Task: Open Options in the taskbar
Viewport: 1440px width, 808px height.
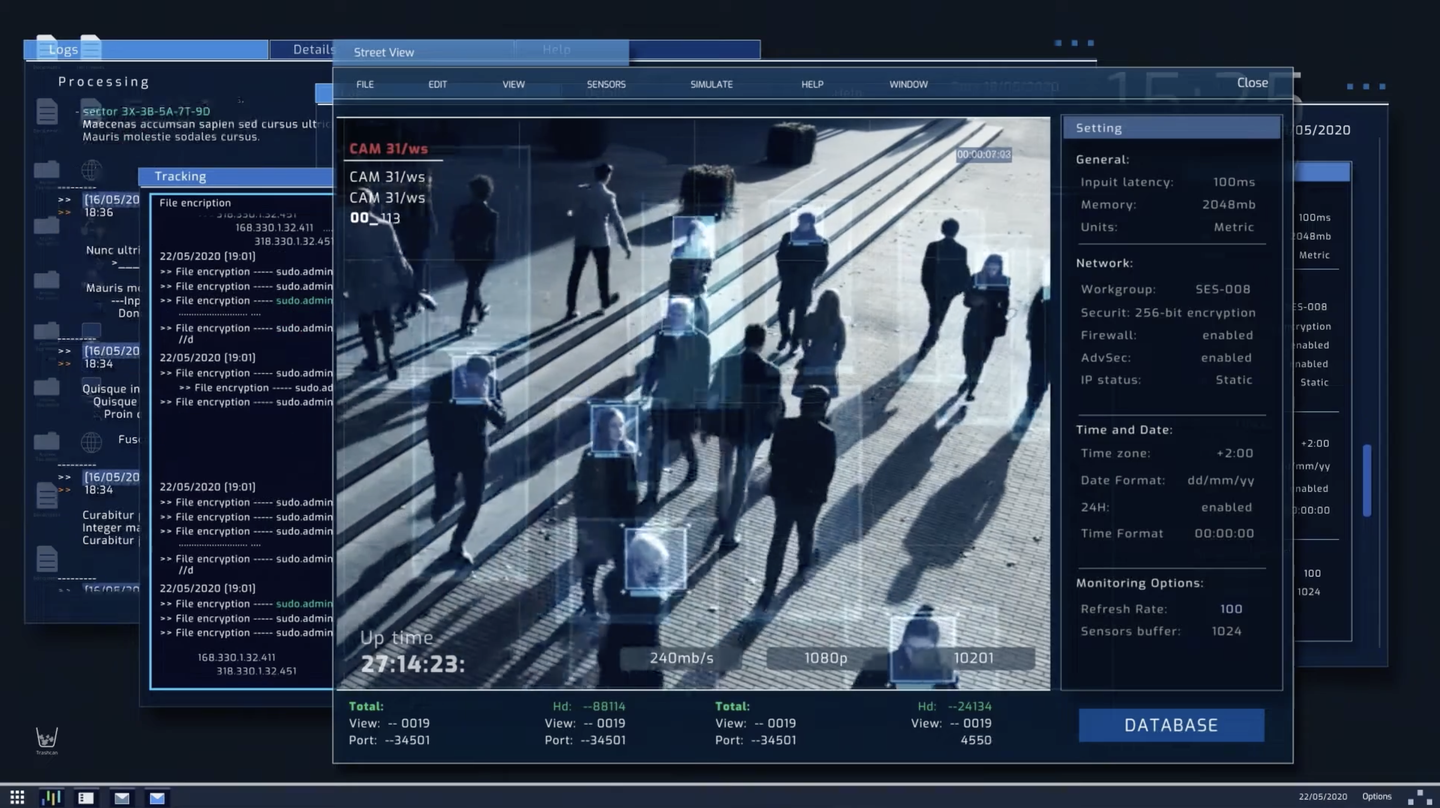Action: [1377, 797]
